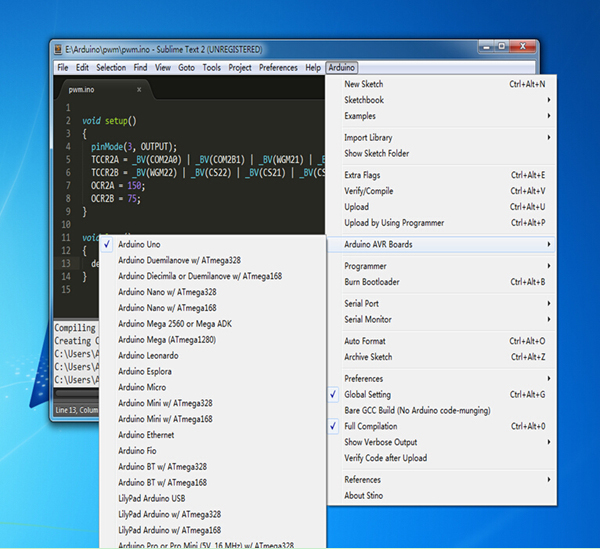Enable Verify Code after Upload

[x=442, y=458]
